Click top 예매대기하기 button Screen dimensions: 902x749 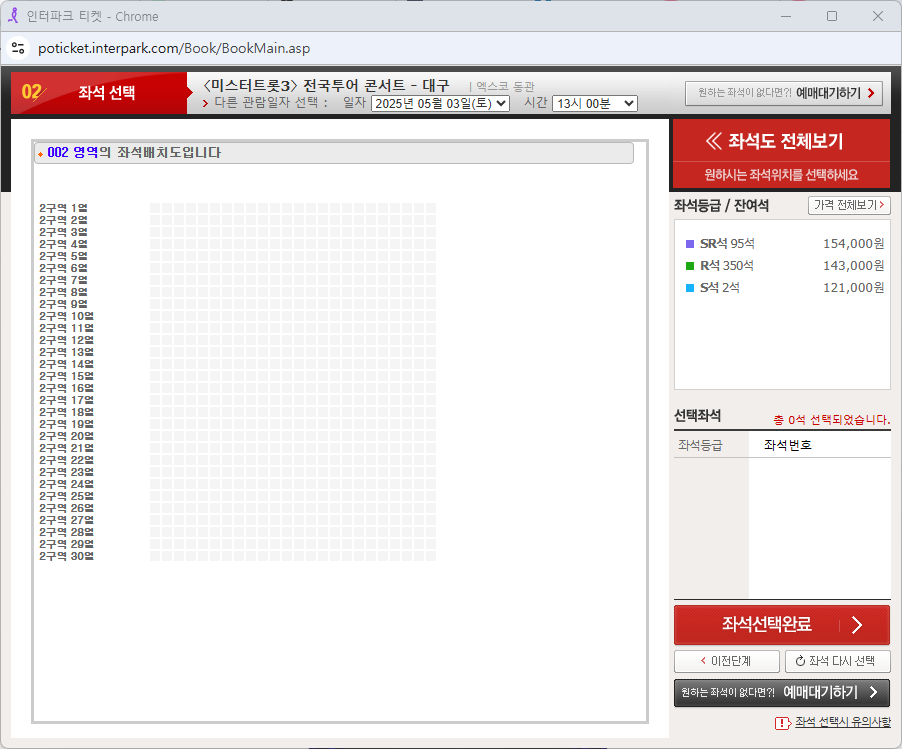coord(783,93)
